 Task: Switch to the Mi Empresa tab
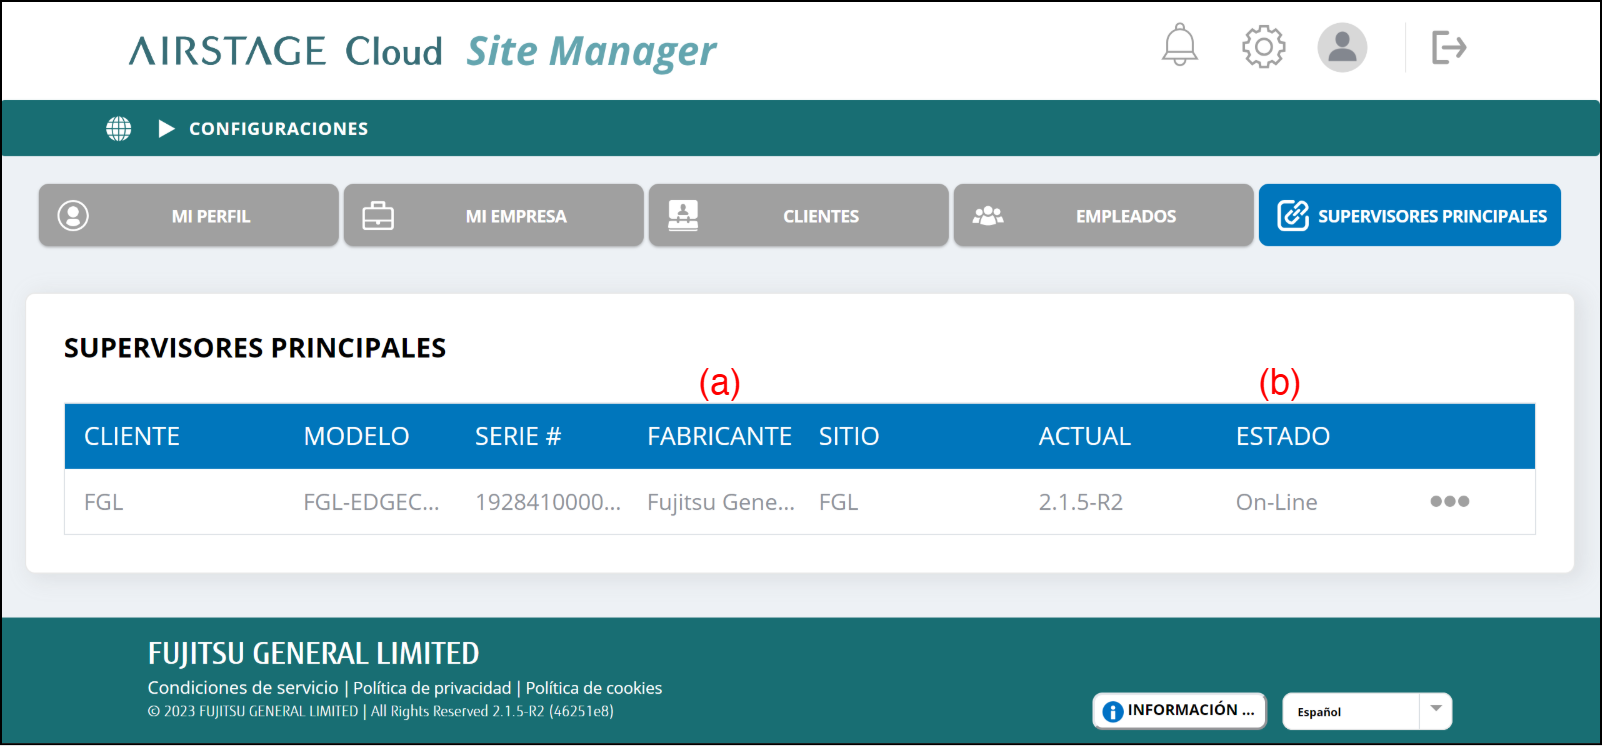[494, 216]
